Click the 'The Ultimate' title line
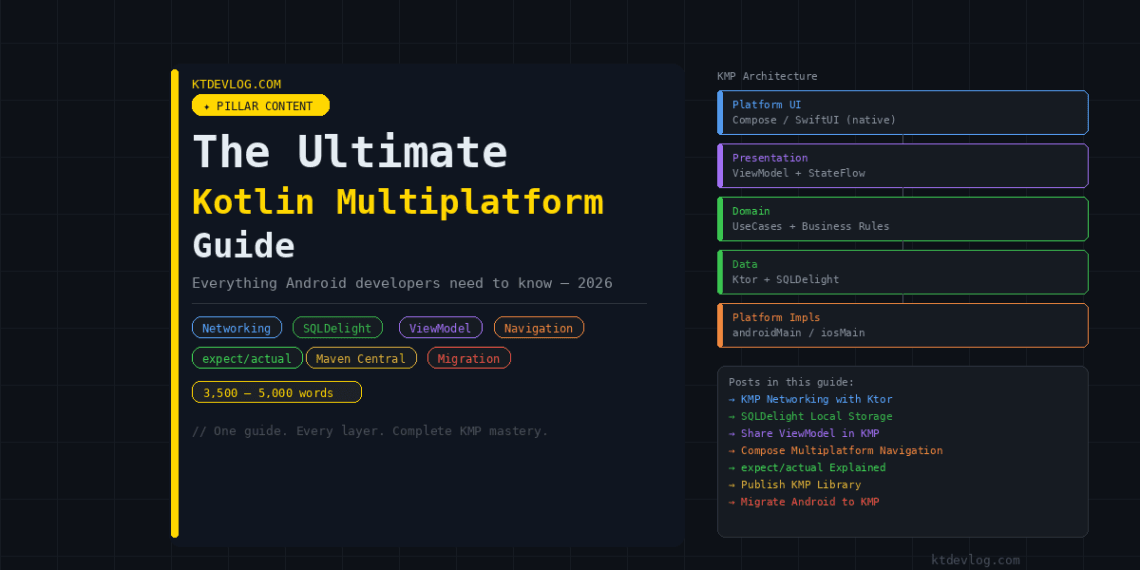Image resolution: width=1140 pixels, height=570 pixels. coord(350,152)
